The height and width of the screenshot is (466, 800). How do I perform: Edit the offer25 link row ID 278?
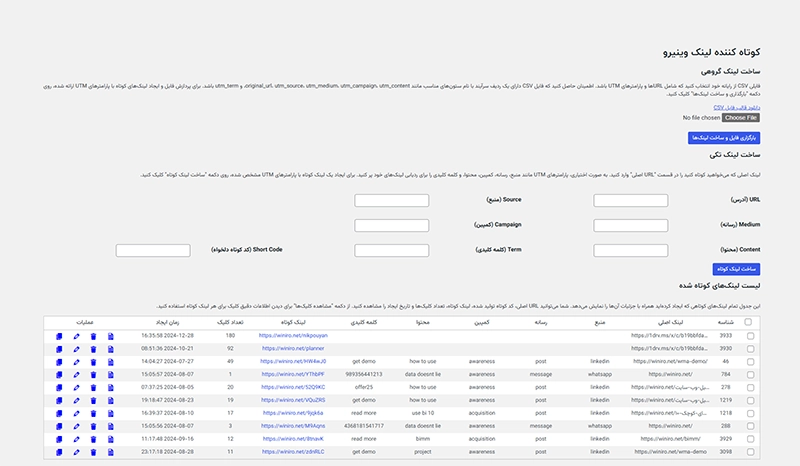77,387
